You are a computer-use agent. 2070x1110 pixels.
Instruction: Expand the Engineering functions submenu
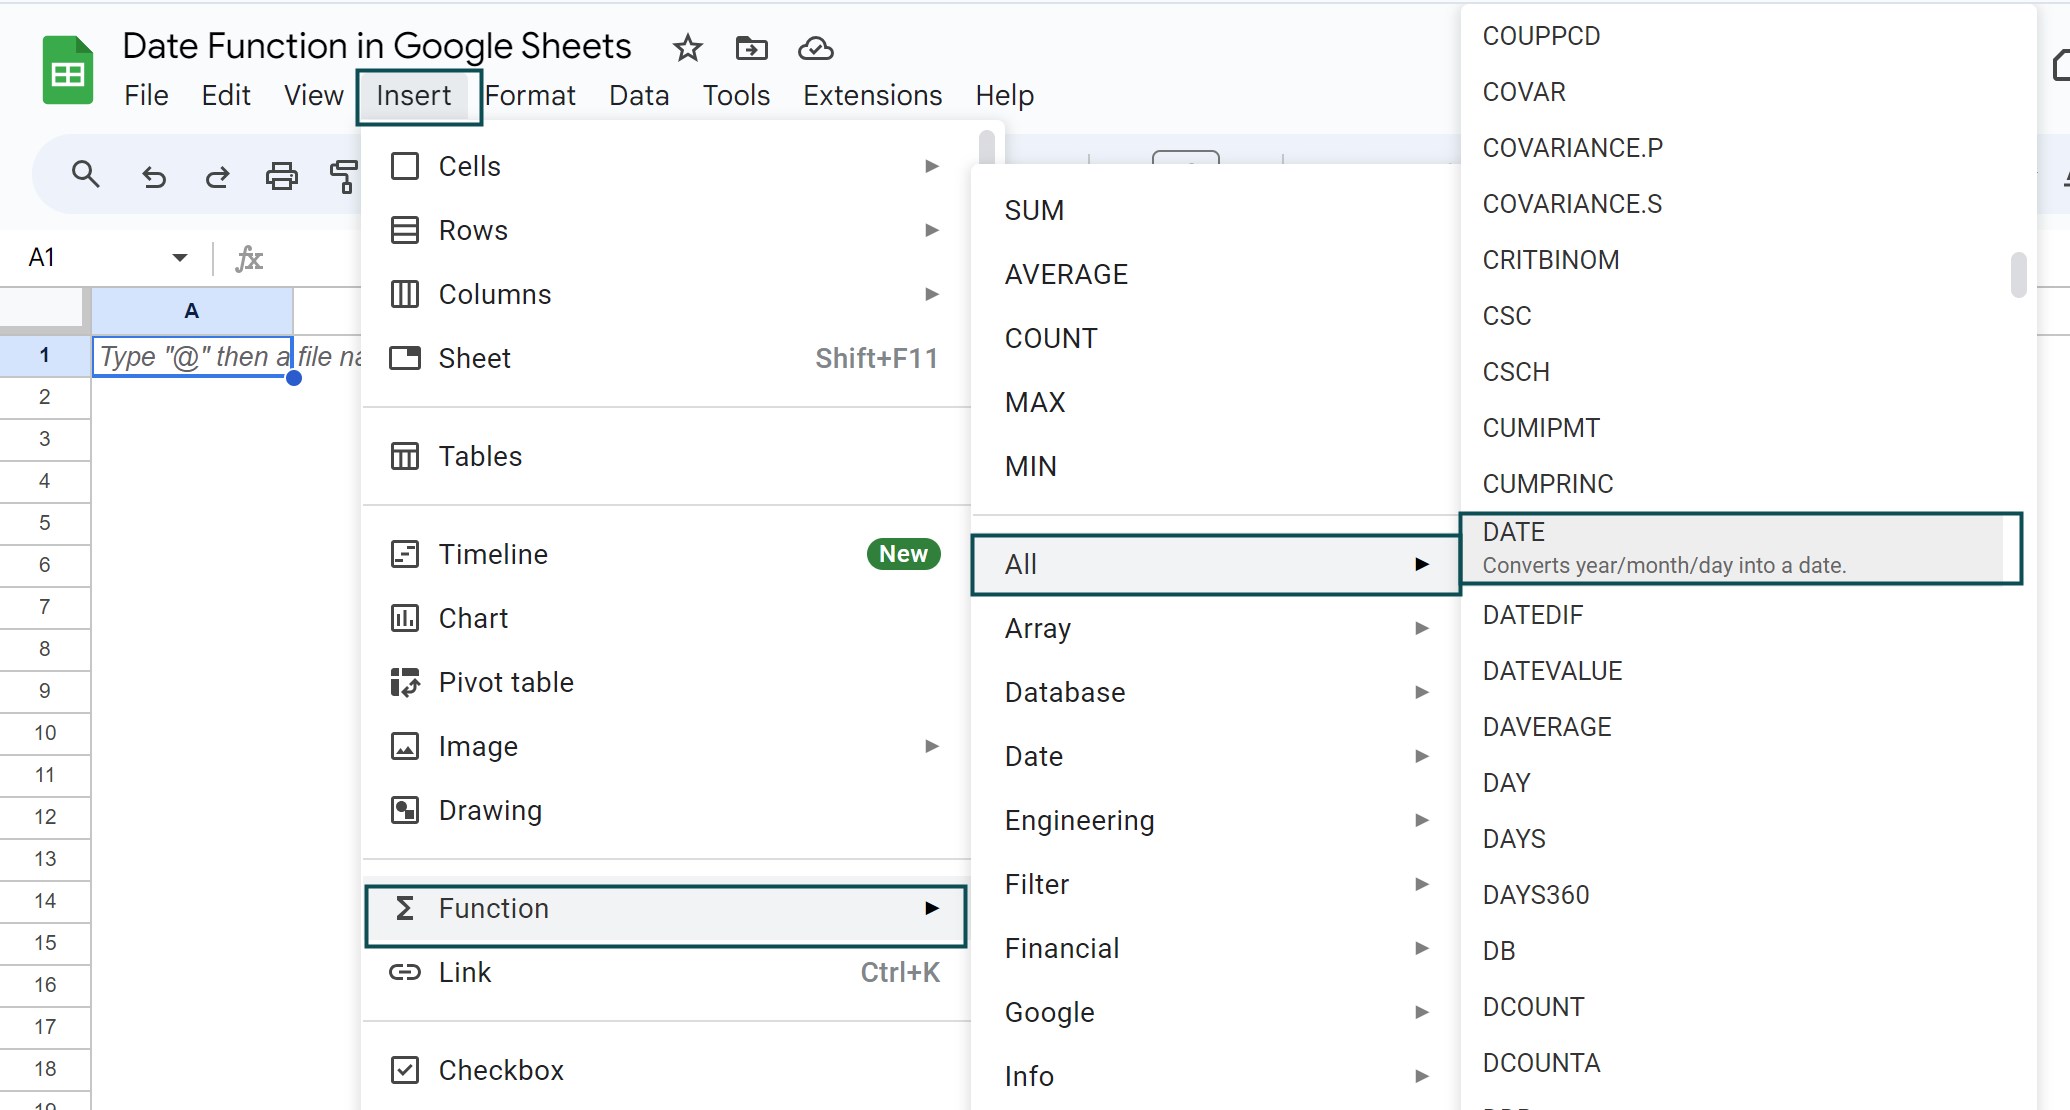tap(1216, 820)
